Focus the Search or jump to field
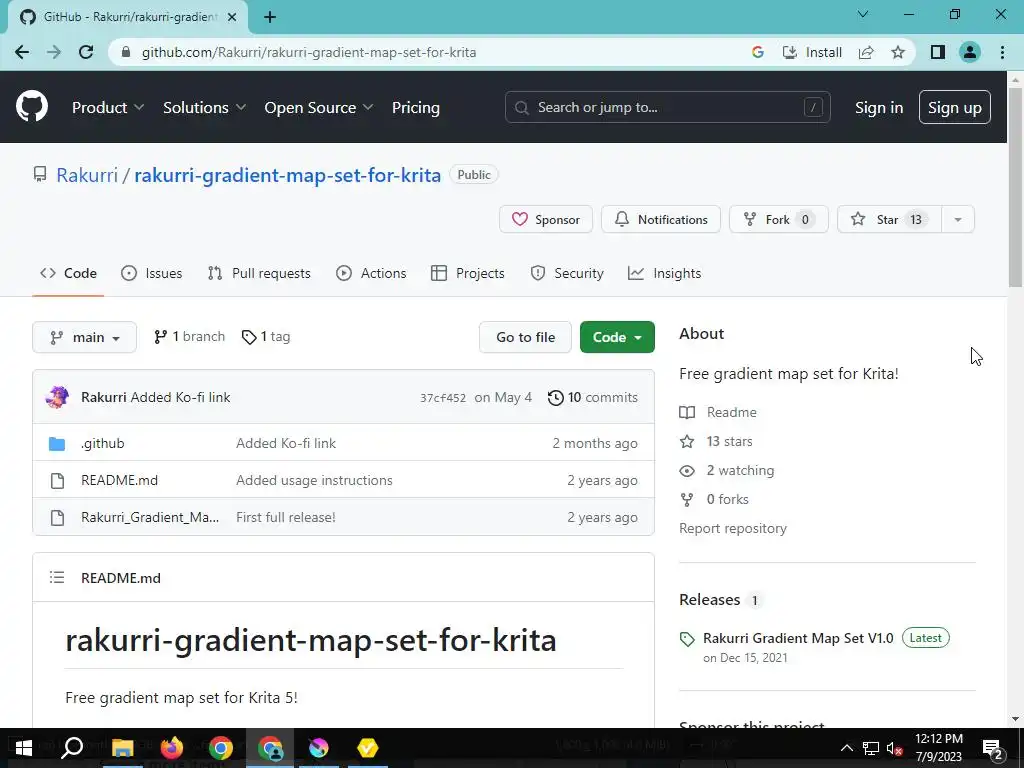This screenshot has width=1024, height=768. pos(667,107)
